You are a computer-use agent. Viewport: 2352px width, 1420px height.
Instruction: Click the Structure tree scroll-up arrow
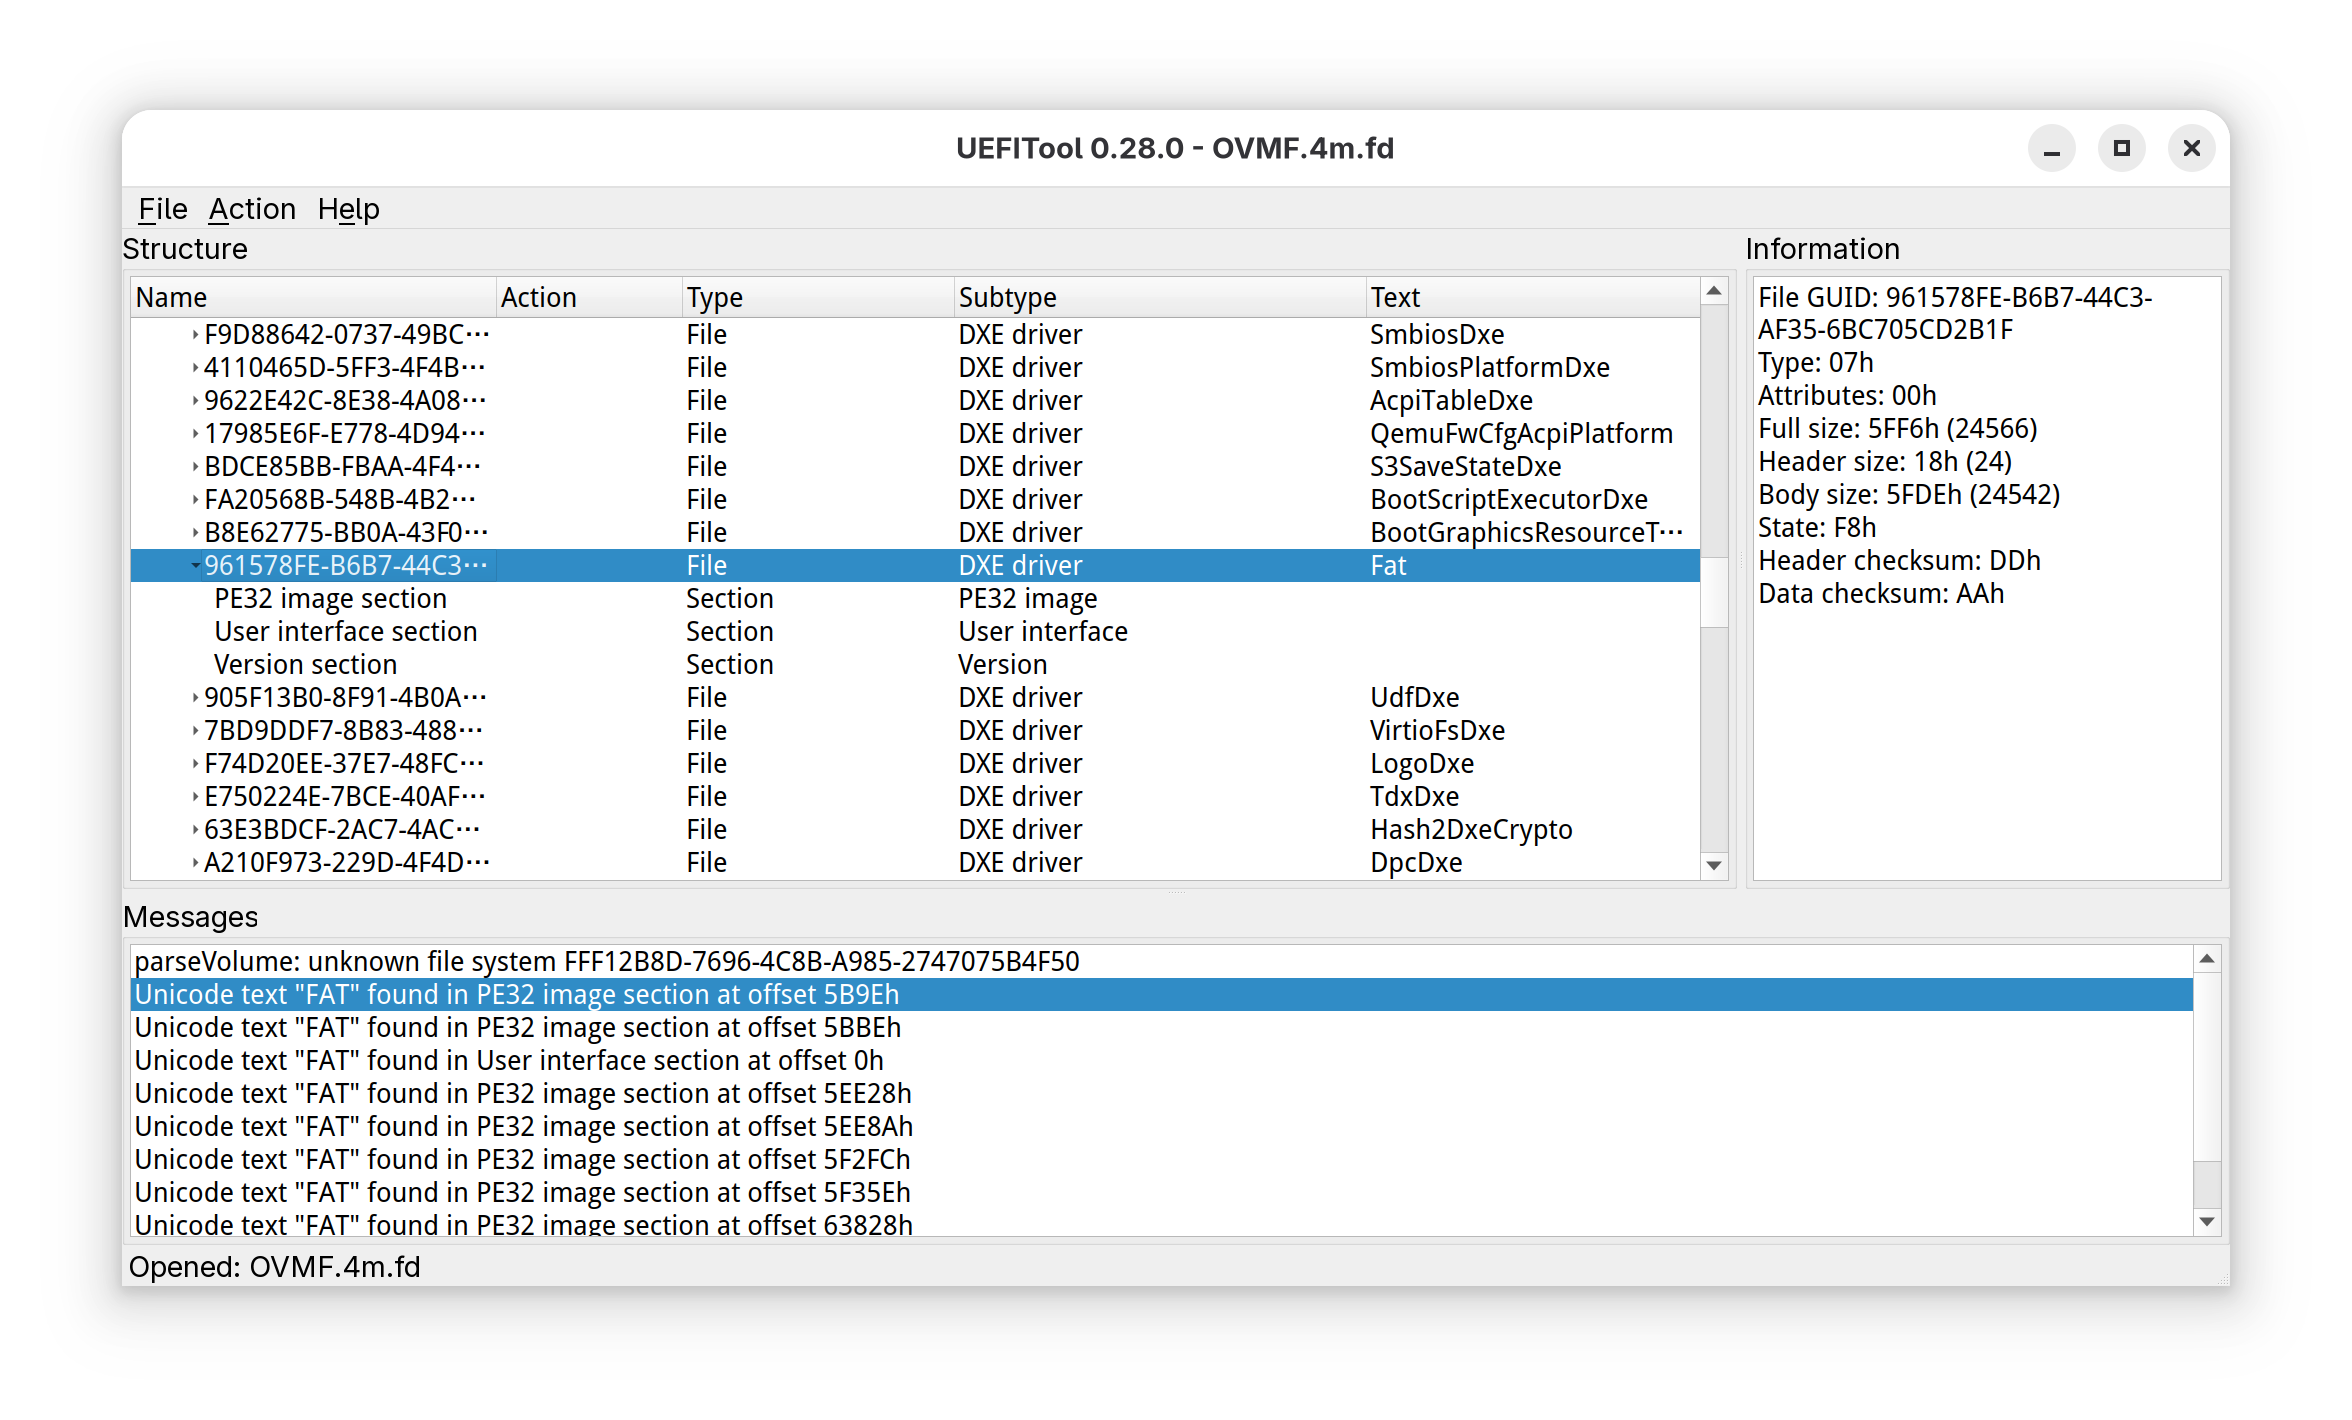tap(1714, 292)
